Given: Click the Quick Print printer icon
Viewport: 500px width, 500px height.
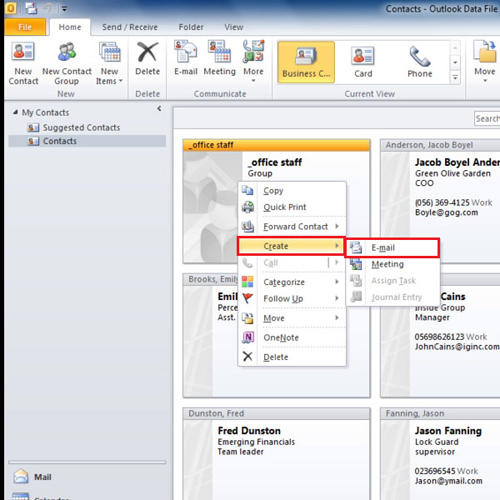Looking at the screenshot, I should click(x=248, y=207).
